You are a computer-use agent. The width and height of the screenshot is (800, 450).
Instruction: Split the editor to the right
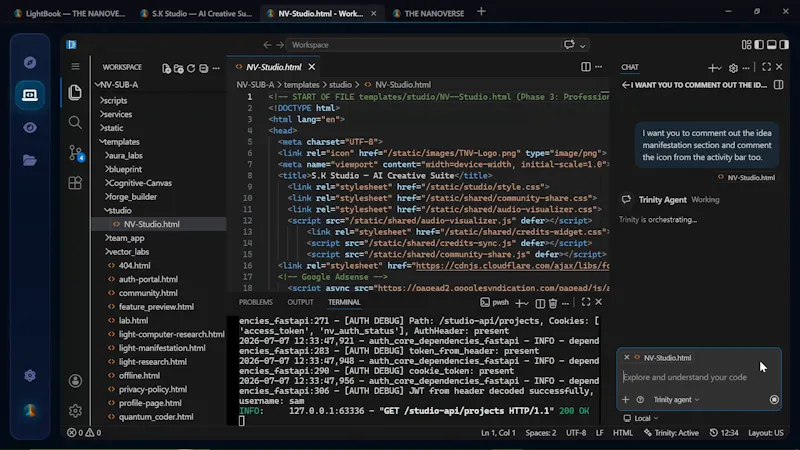[x=586, y=67]
